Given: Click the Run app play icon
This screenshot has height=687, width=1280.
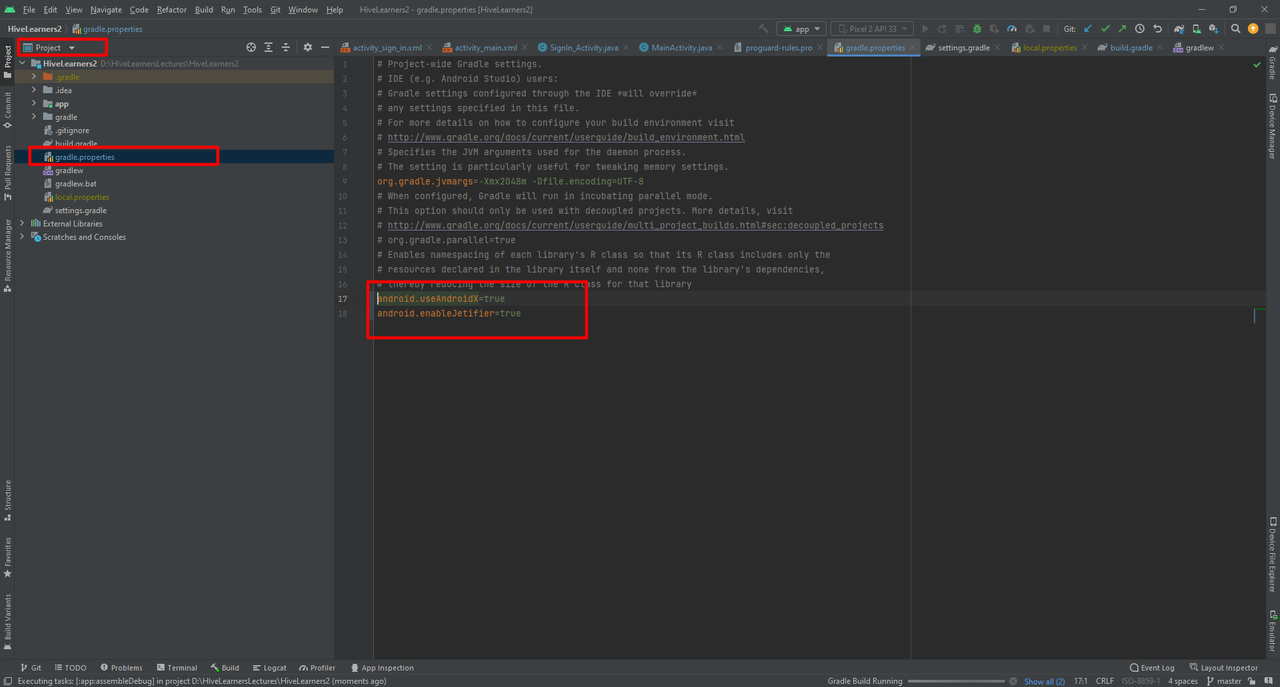Looking at the screenshot, I should (x=925, y=29).
